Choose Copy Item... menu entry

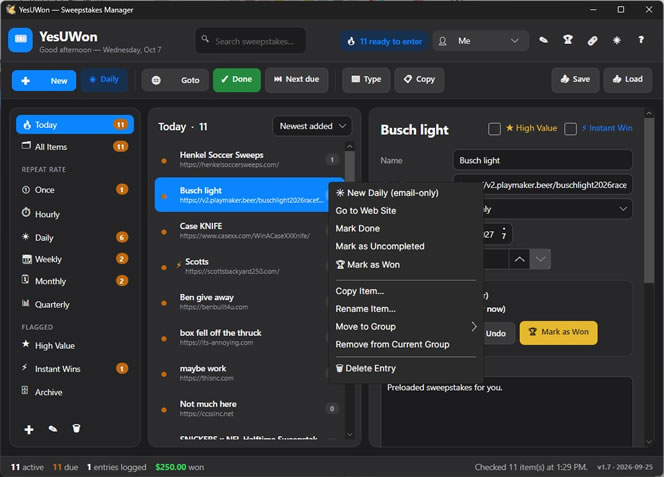tap(406, 291)
